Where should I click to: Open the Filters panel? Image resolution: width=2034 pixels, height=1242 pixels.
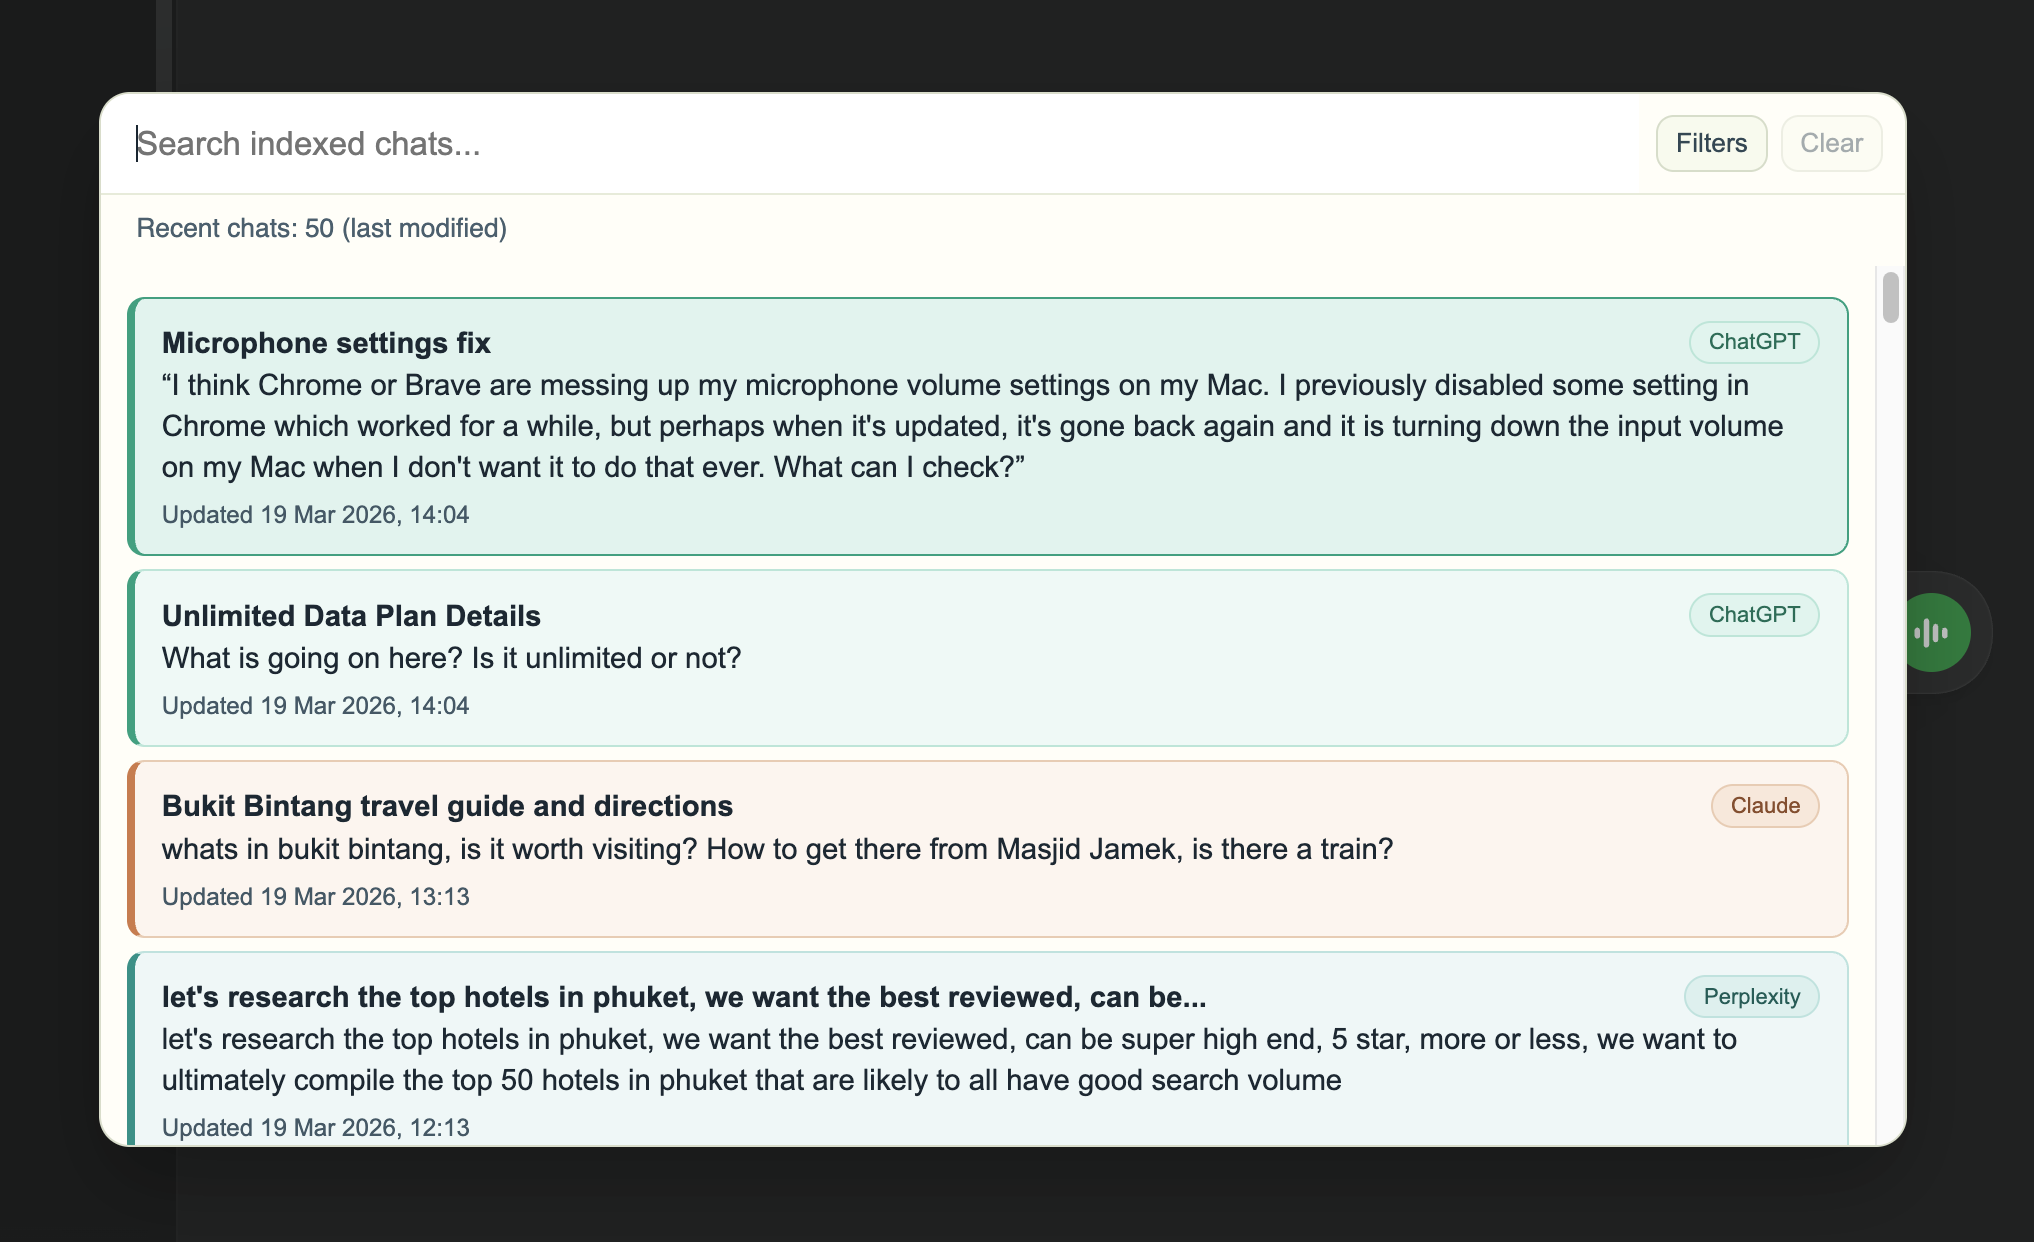pyautogui.click(x=1711, y=143)
